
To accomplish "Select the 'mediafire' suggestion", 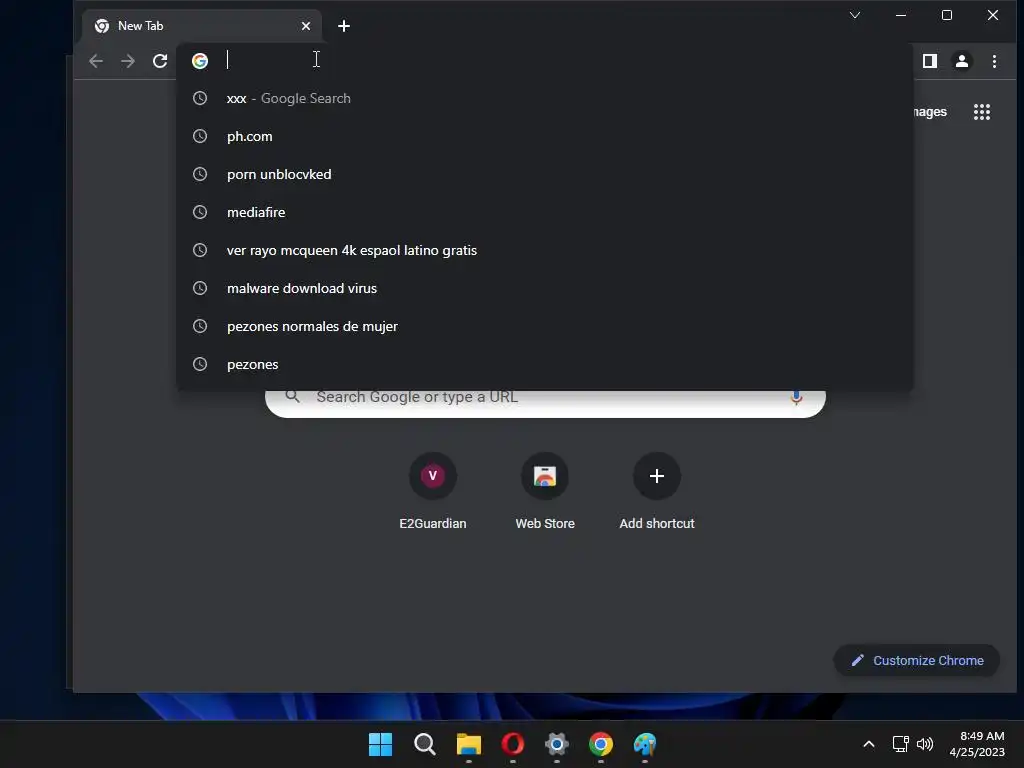I will 545,212.
